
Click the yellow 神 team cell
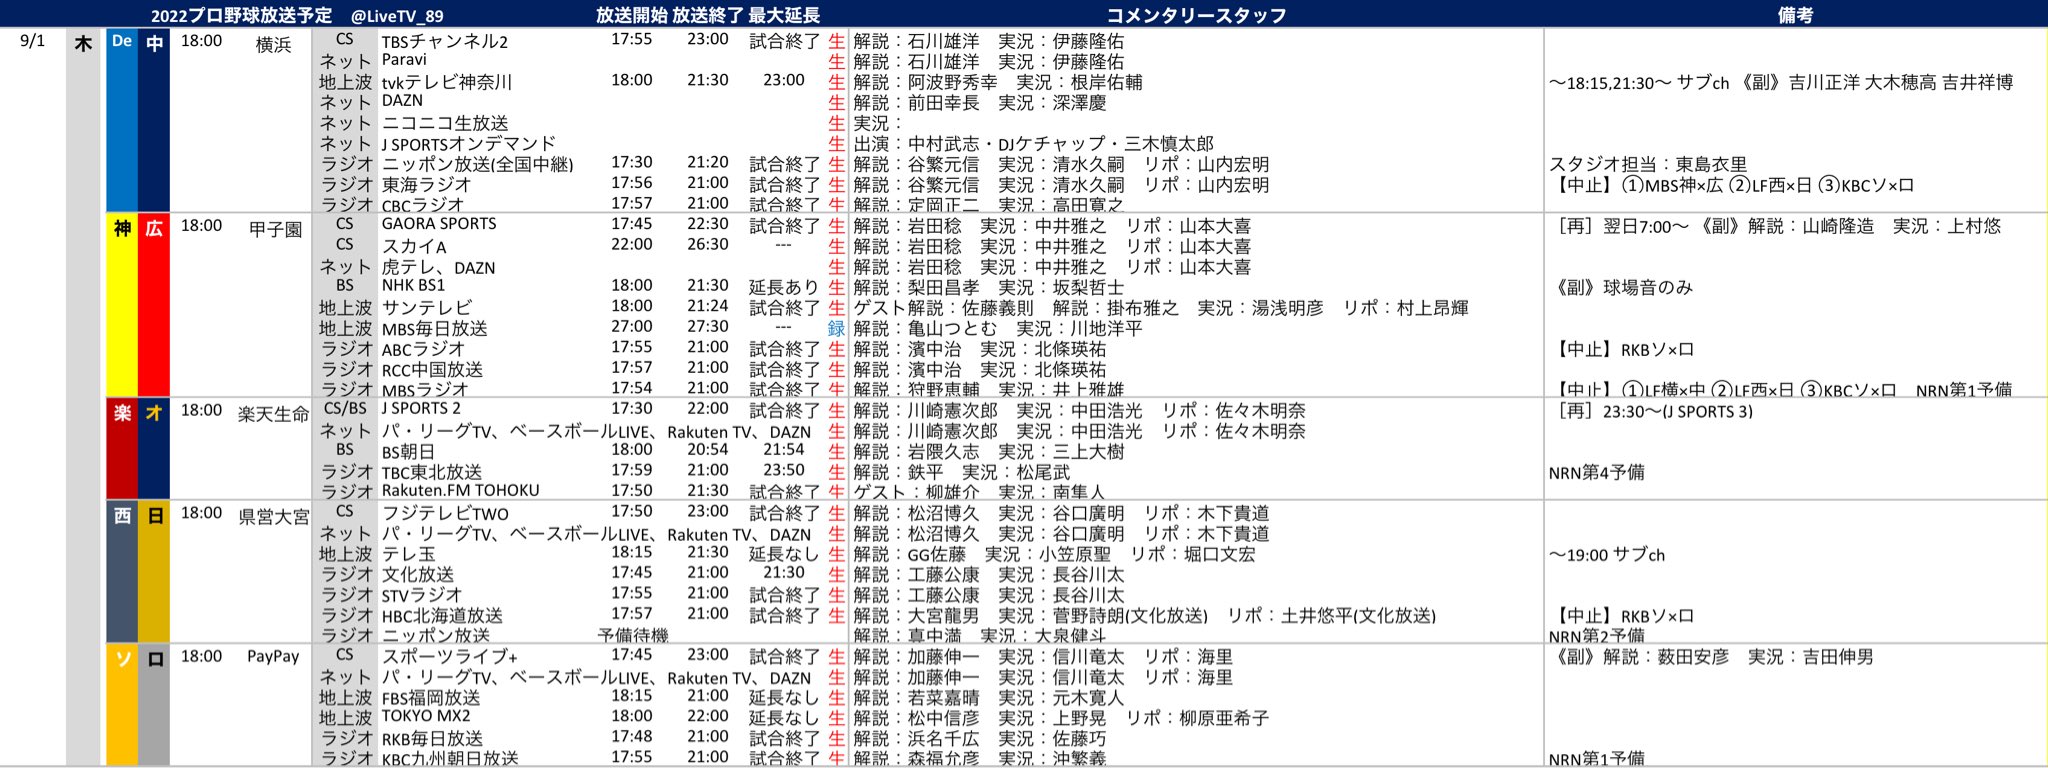tap(122, 305)
